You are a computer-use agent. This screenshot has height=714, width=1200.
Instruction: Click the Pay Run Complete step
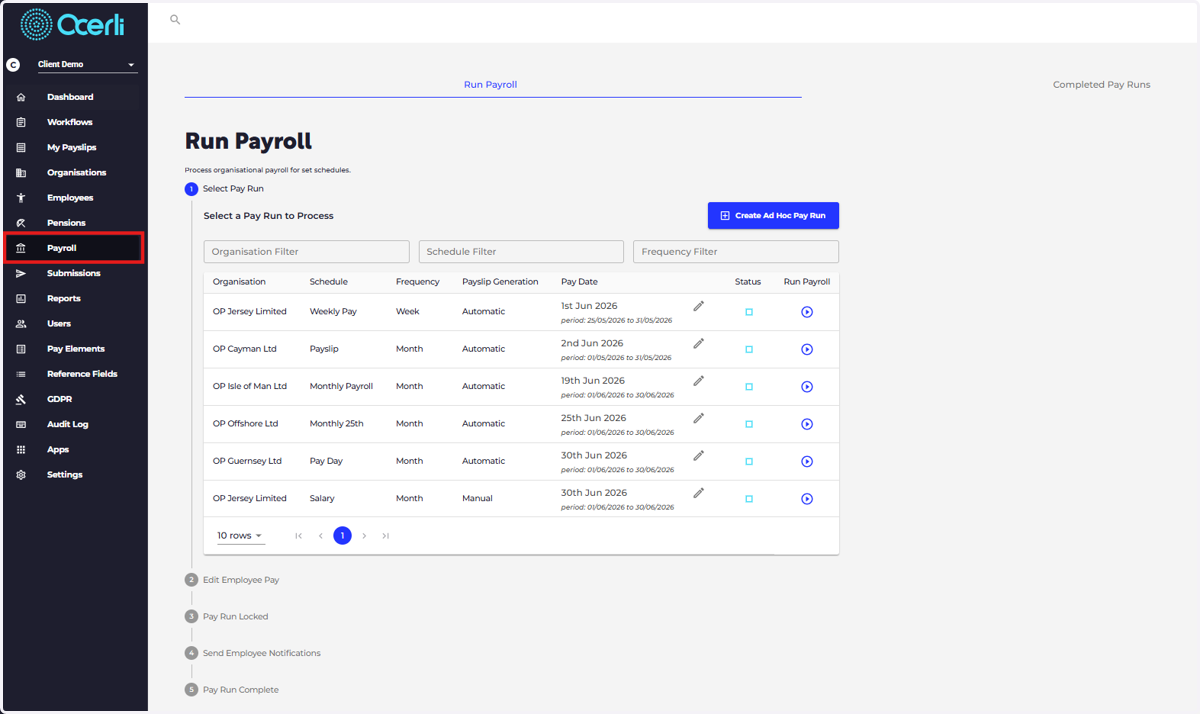tap(232, 690)
